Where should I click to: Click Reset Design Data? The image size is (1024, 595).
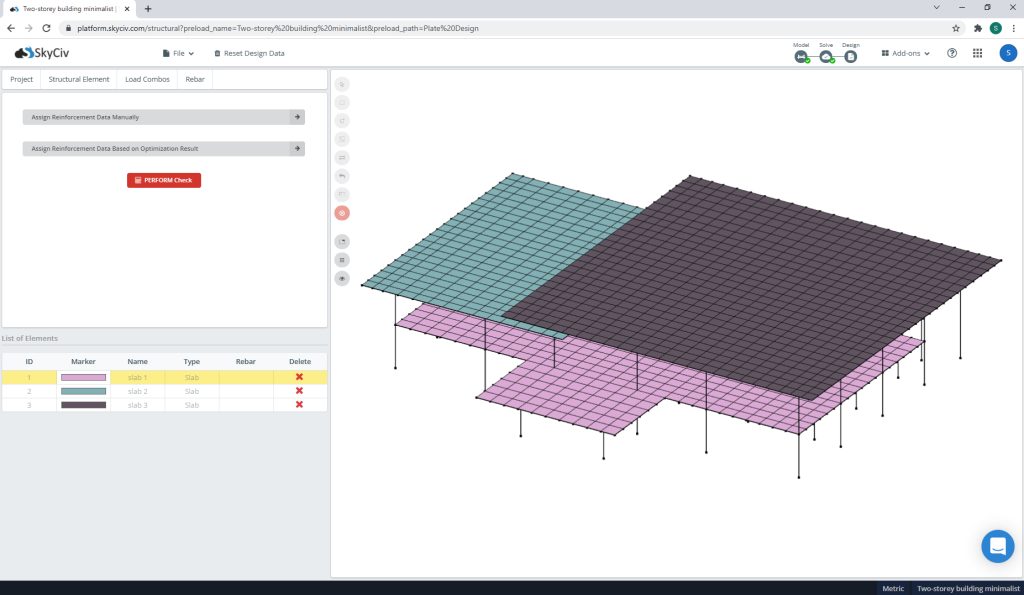pyautogui.click(x=250, y=53)
